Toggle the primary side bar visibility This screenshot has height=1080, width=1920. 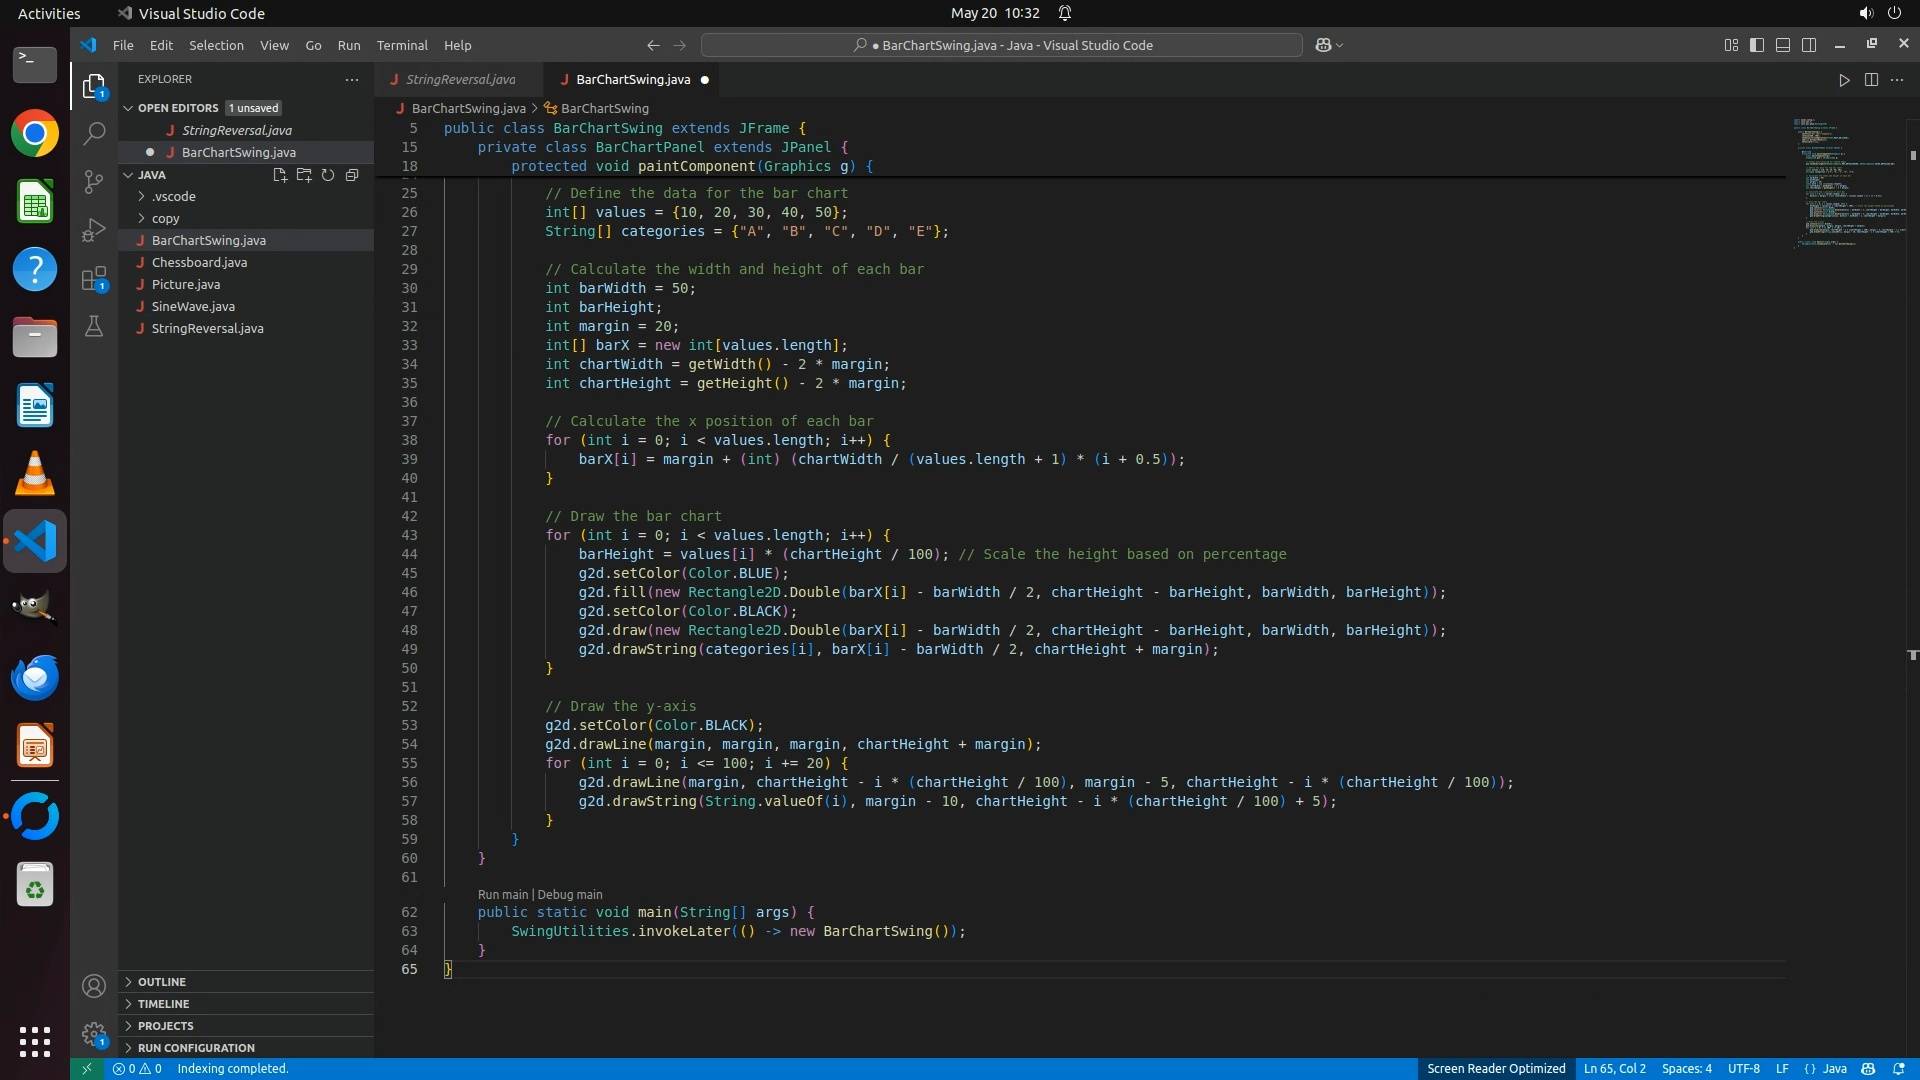1757,45
